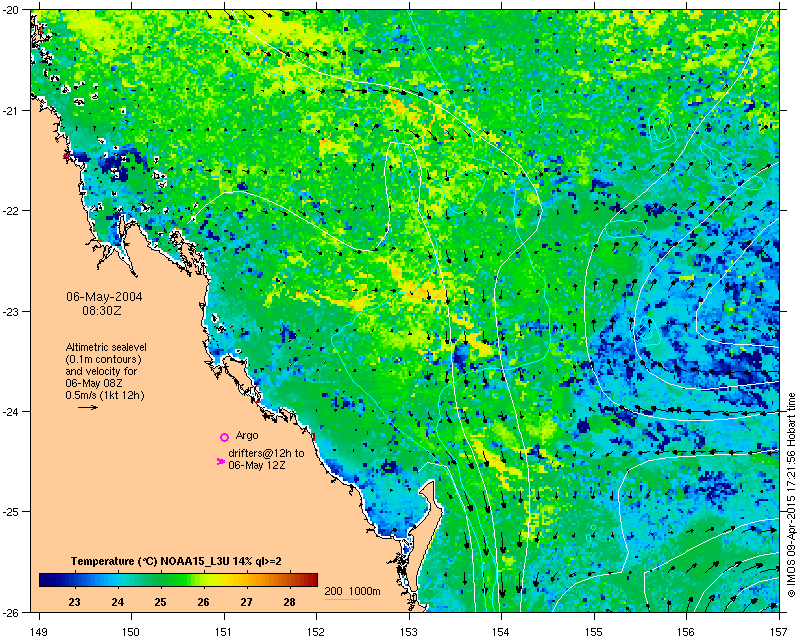This screenshot has height=640, width=800.
Task: Click the color bar value 27
Action: (246, 602)
